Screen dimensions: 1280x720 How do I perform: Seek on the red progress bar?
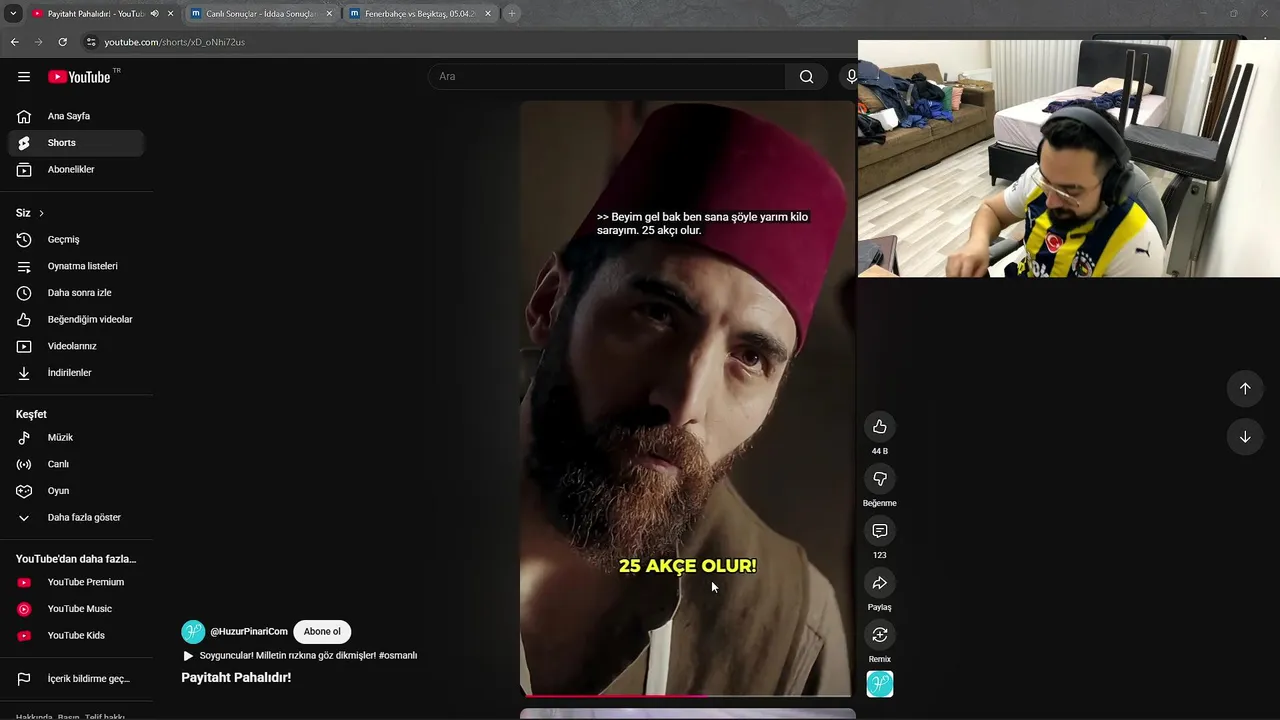pyautogui.click(x=687, y=695)
